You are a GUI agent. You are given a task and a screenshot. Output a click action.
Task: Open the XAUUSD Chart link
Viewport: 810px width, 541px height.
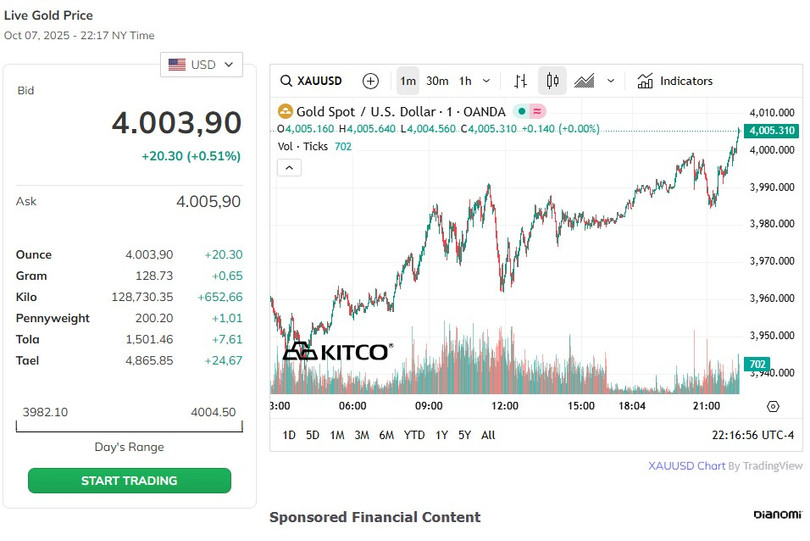tap(685, 465)
